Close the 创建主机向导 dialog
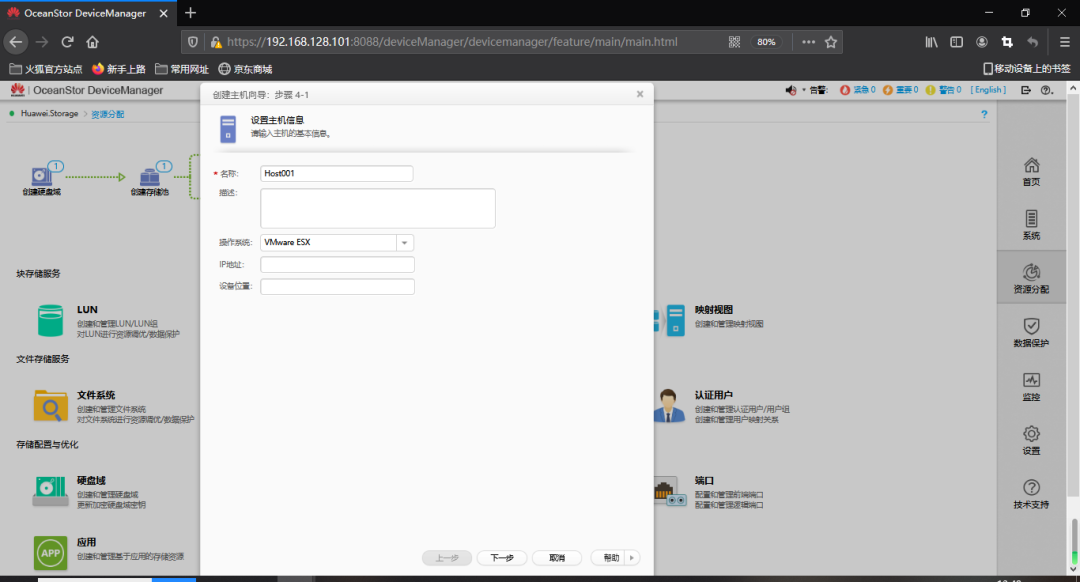This screenshot has width=1080, height=582. pyautogui.click(x=640, y=94)
